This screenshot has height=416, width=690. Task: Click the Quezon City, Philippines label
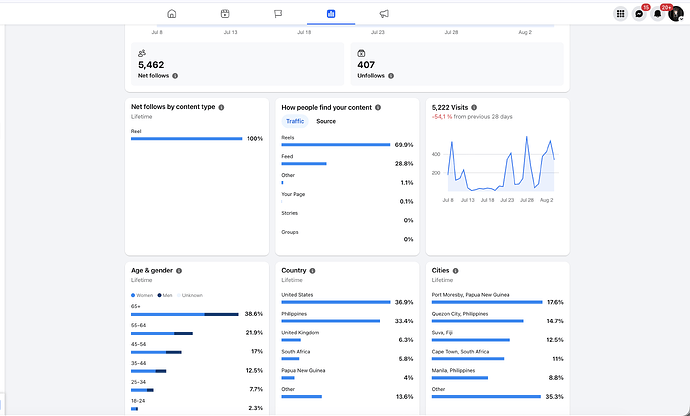pos(460,314)
